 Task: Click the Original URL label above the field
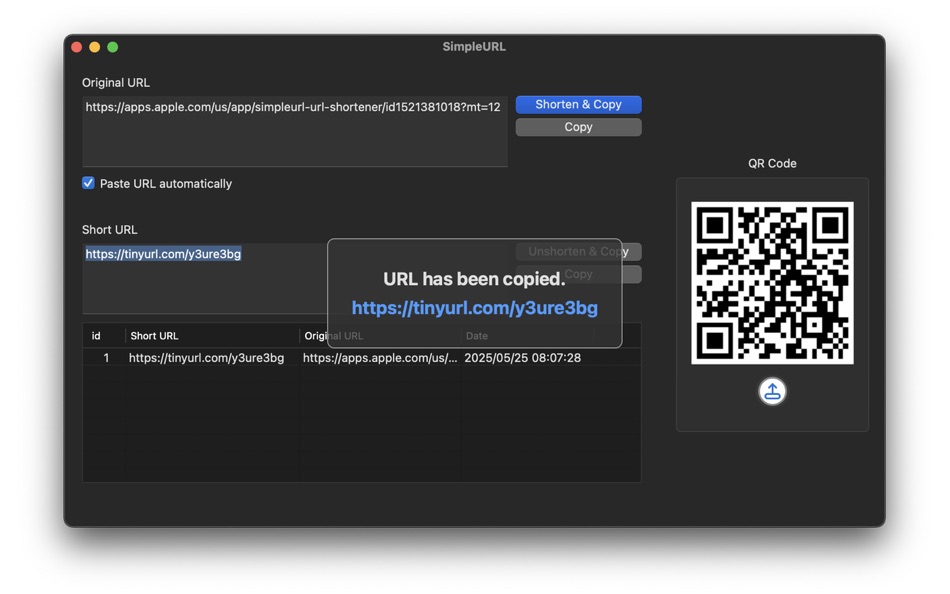[x=116, y=82]
